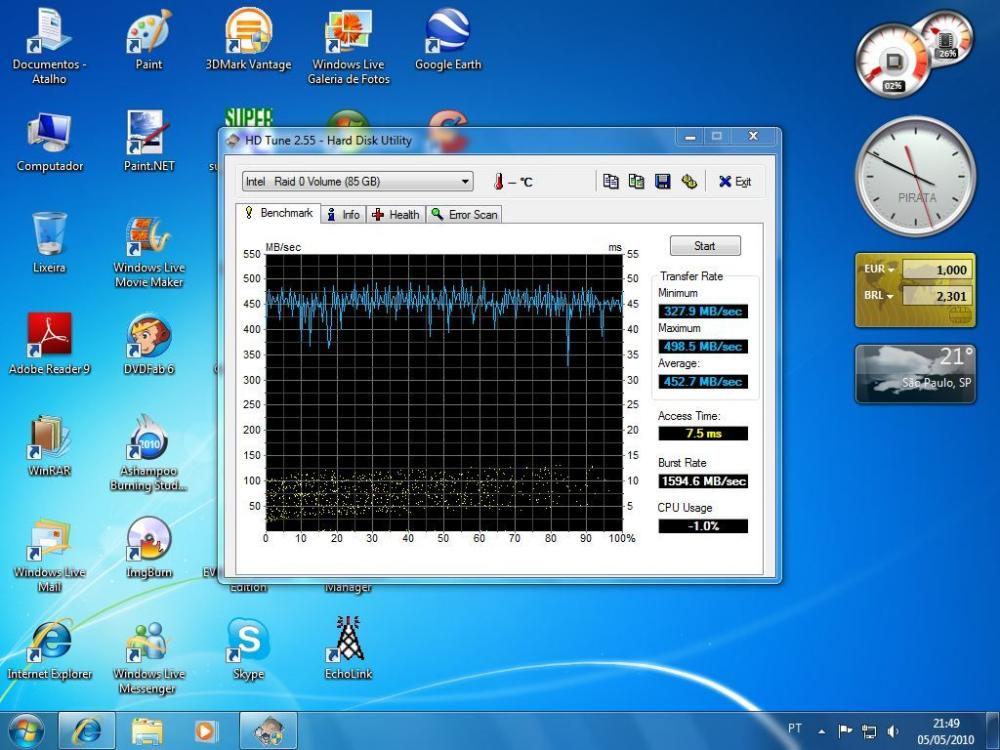
Task: Click the volume speaker icon in system tray
Action: coord(892,731)
